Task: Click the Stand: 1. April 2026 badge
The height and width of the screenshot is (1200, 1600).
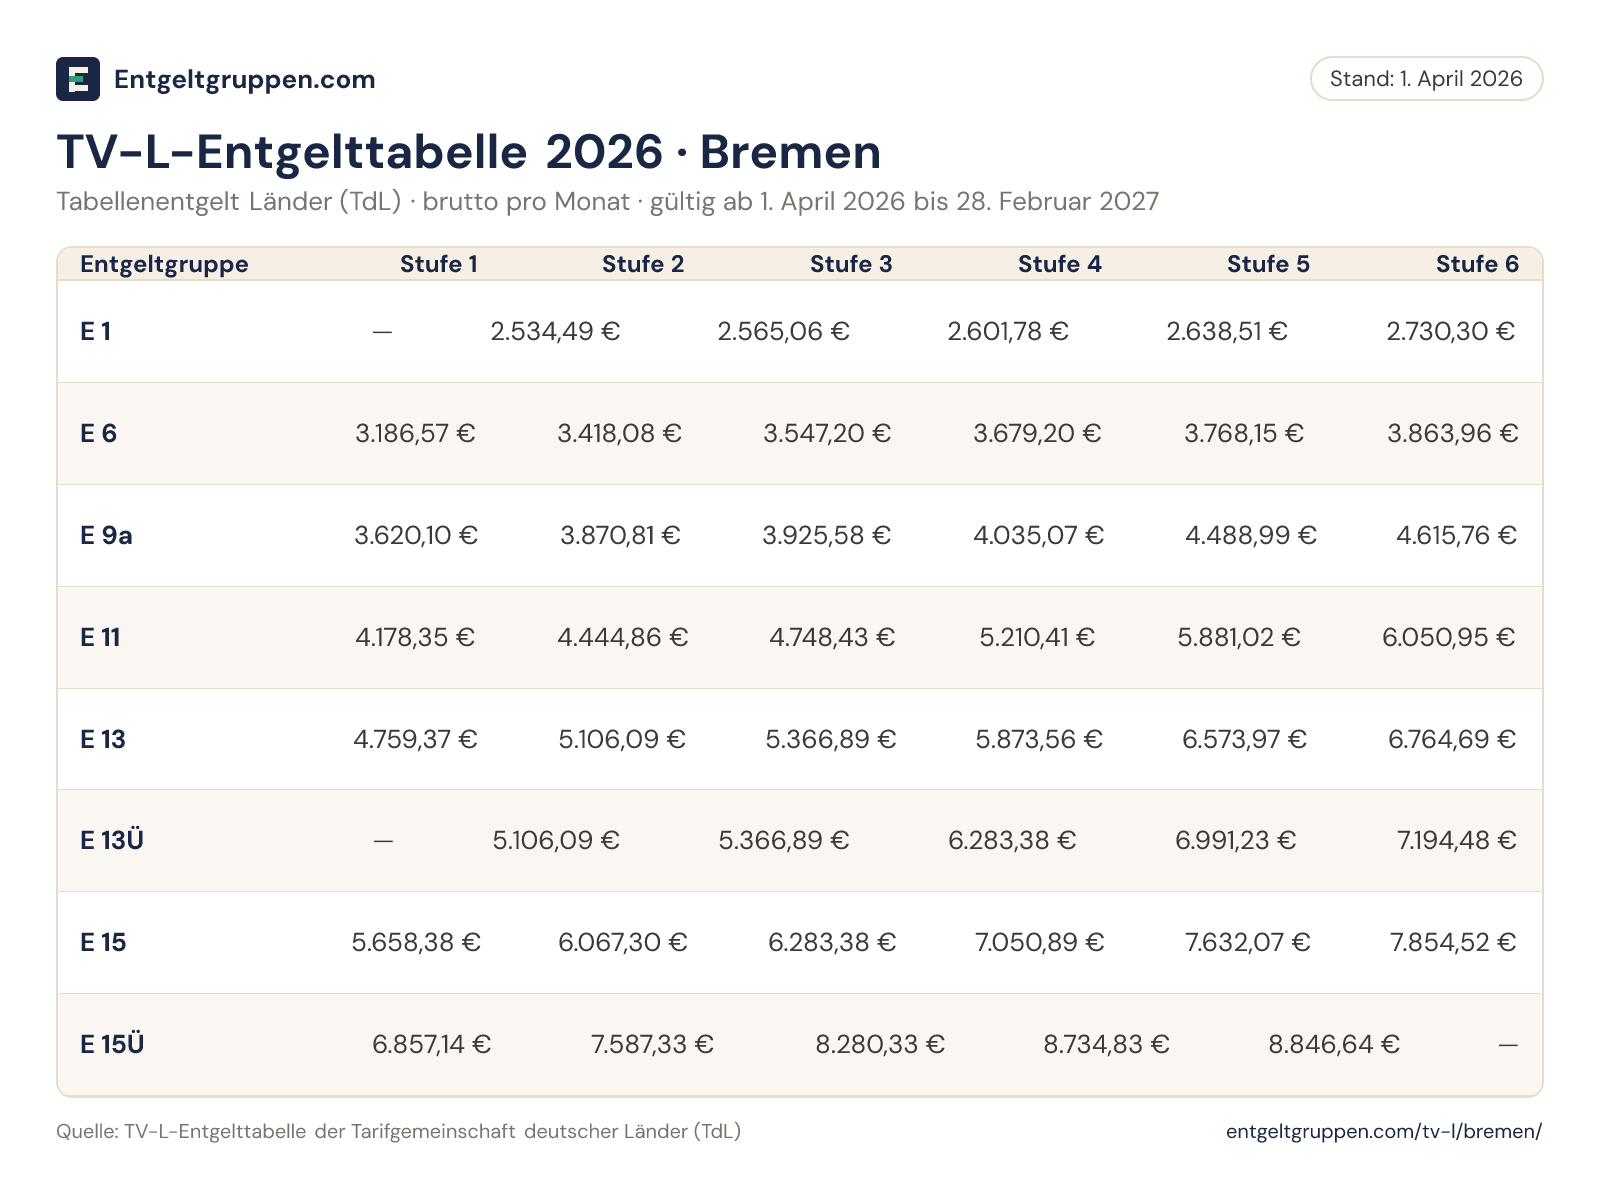Action: 1426,79
